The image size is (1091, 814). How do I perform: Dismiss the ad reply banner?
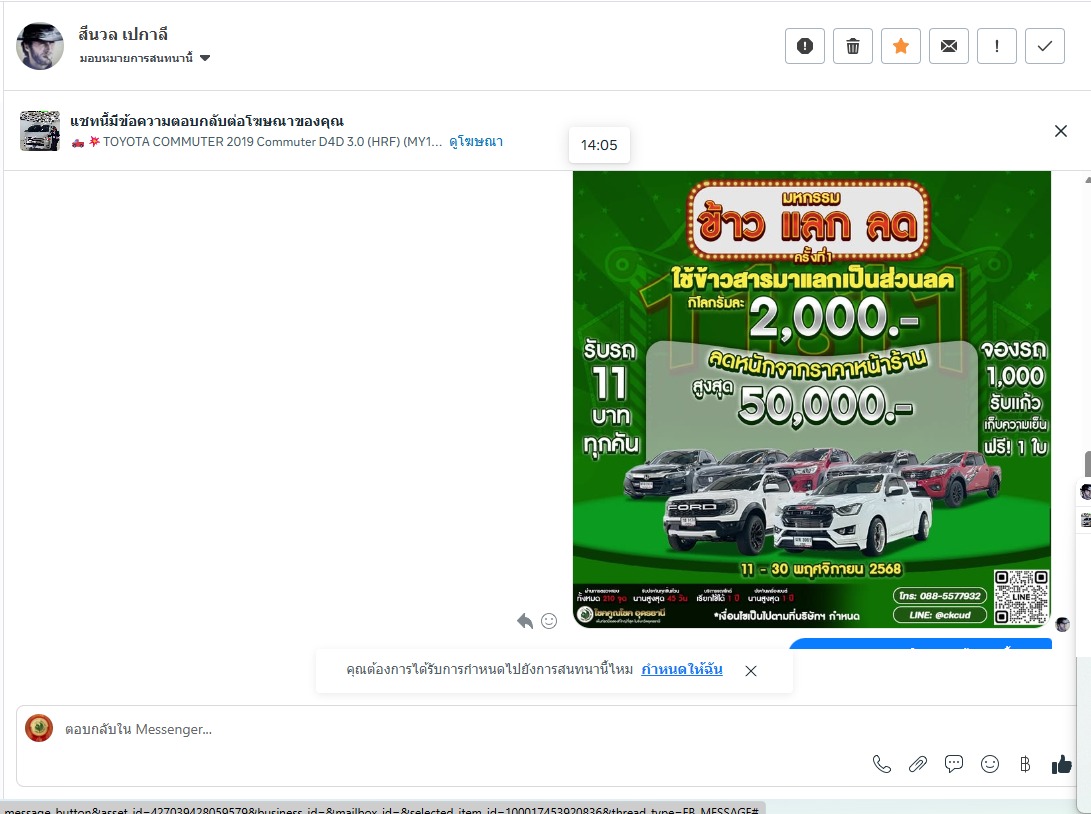point(1060,131)
